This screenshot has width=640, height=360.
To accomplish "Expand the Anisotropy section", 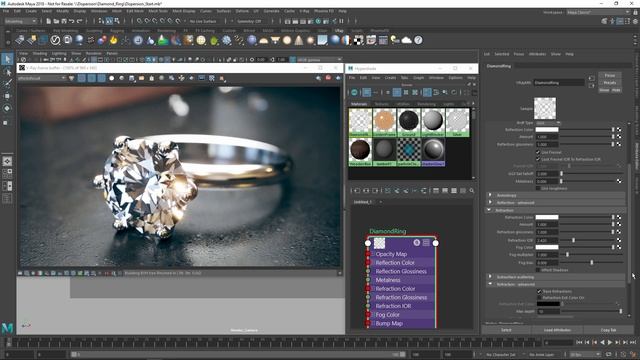I will pyautogui.click(x=556, y=196).
